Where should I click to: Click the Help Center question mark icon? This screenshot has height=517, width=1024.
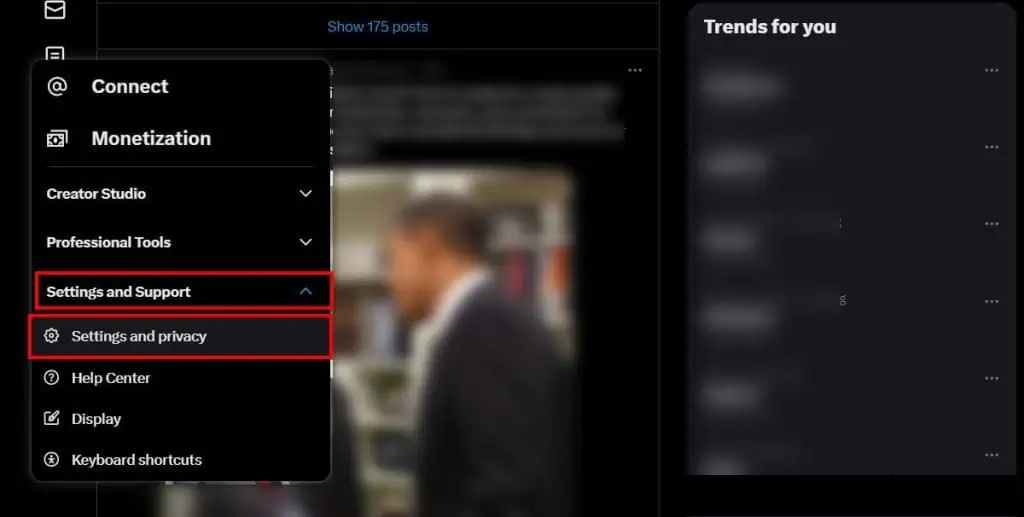(x=52, y=377)
